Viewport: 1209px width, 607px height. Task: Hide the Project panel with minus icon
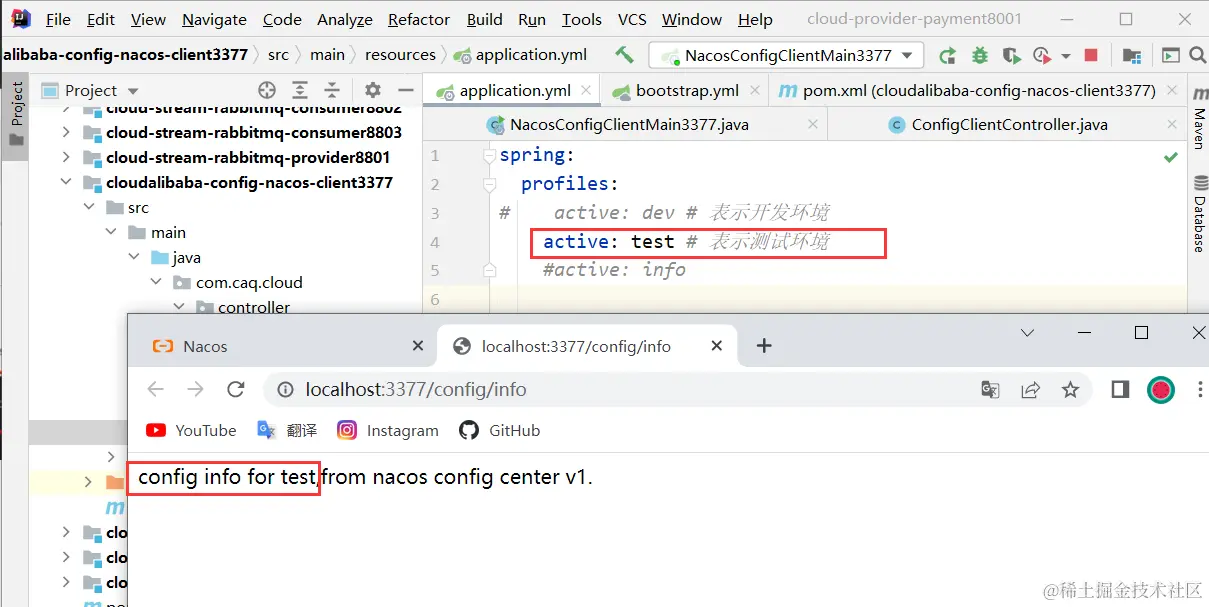click(x=404, y=90)
